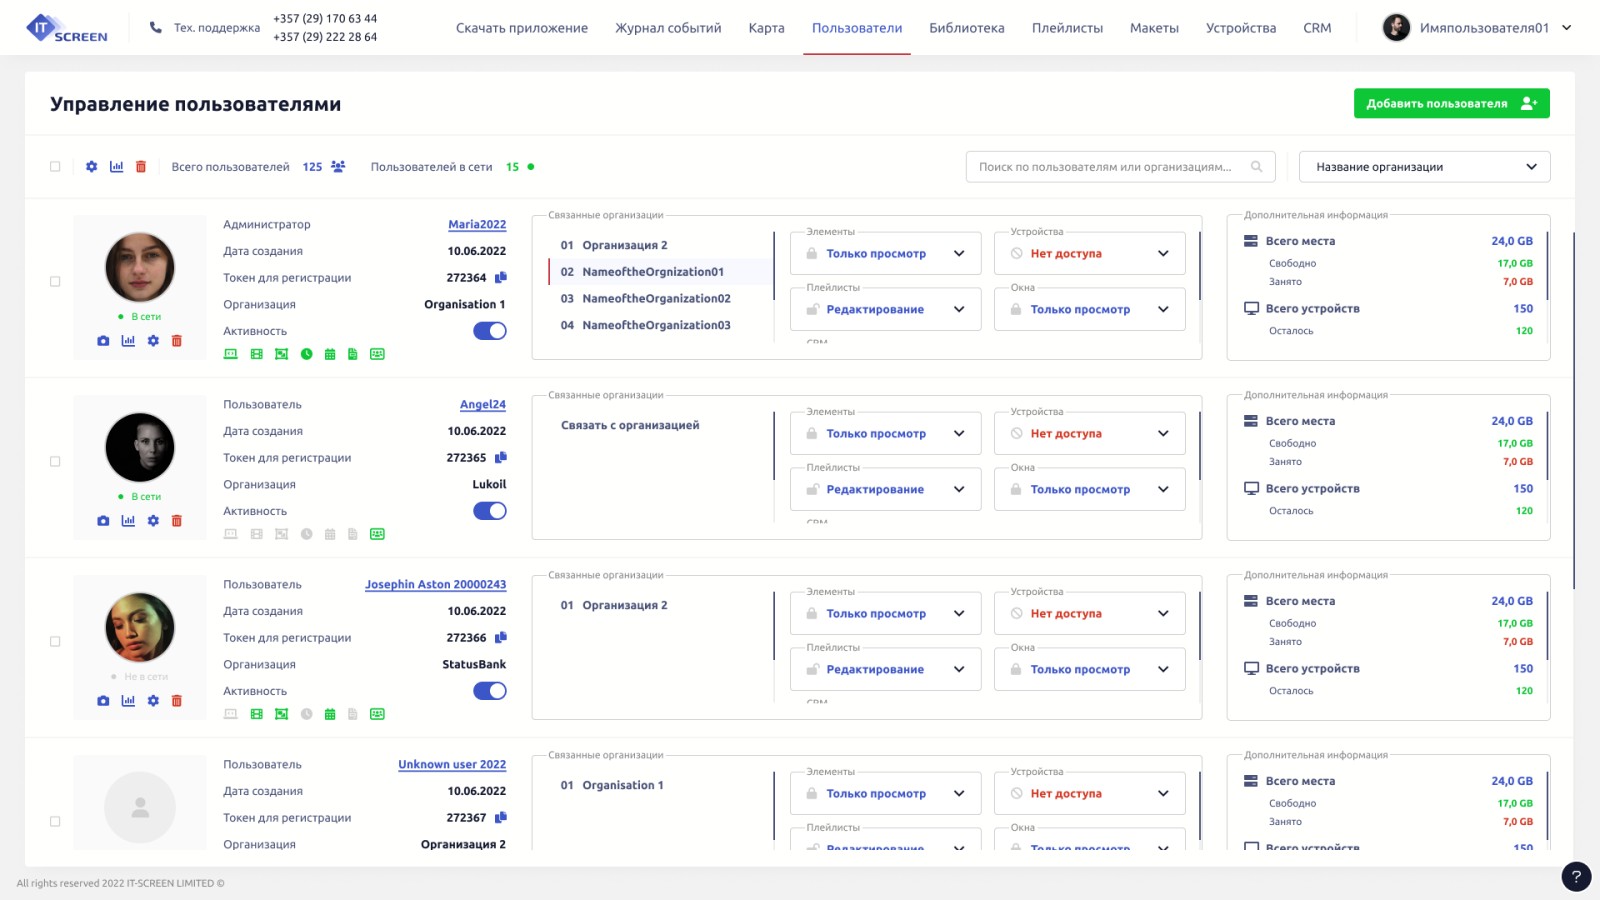
Task: Click the gear settings icon in top toolbar
Action: click(91, 167)
